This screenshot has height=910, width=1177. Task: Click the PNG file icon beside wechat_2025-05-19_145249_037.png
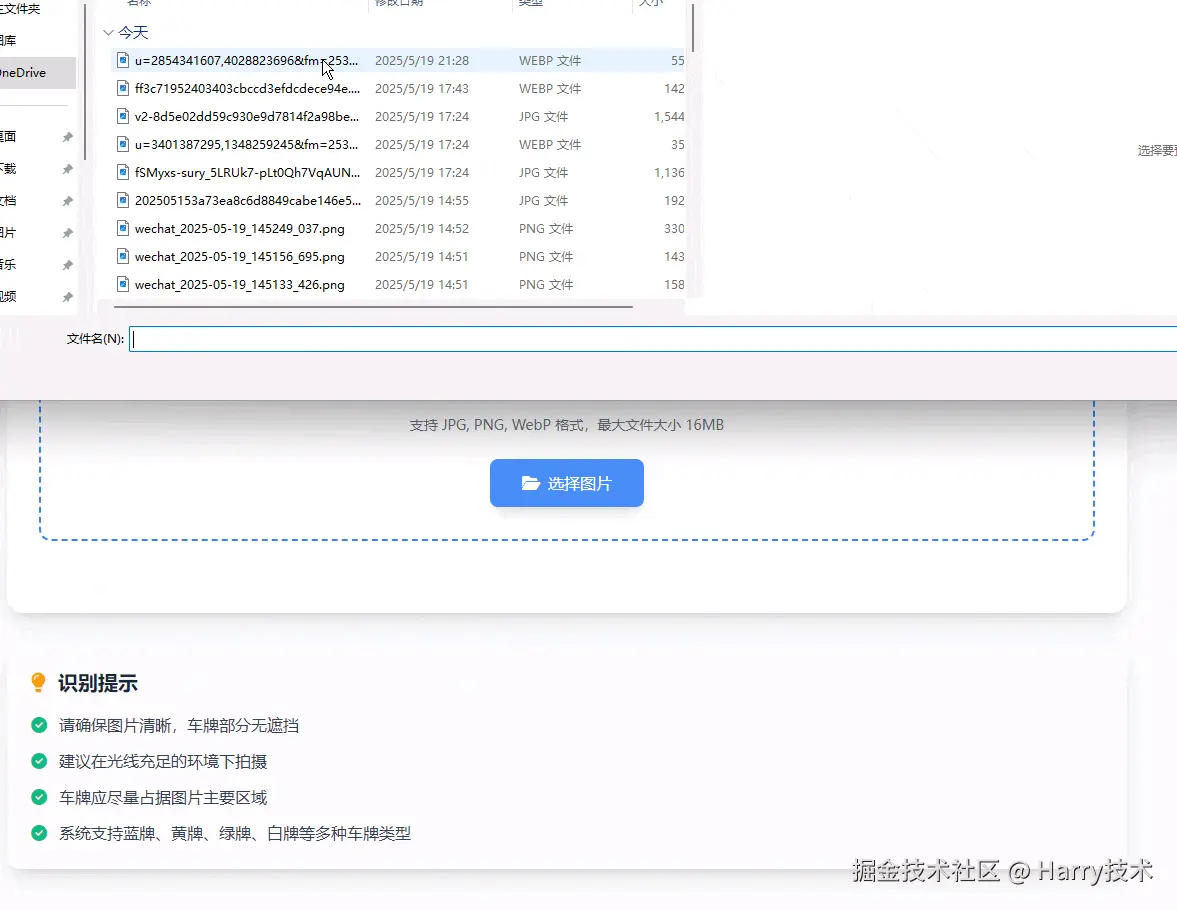122,228
